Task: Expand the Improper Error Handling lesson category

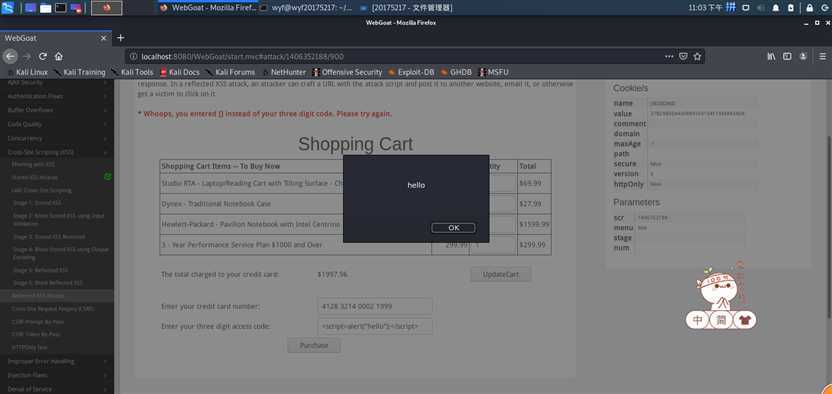Action: [x=57, y=361]
